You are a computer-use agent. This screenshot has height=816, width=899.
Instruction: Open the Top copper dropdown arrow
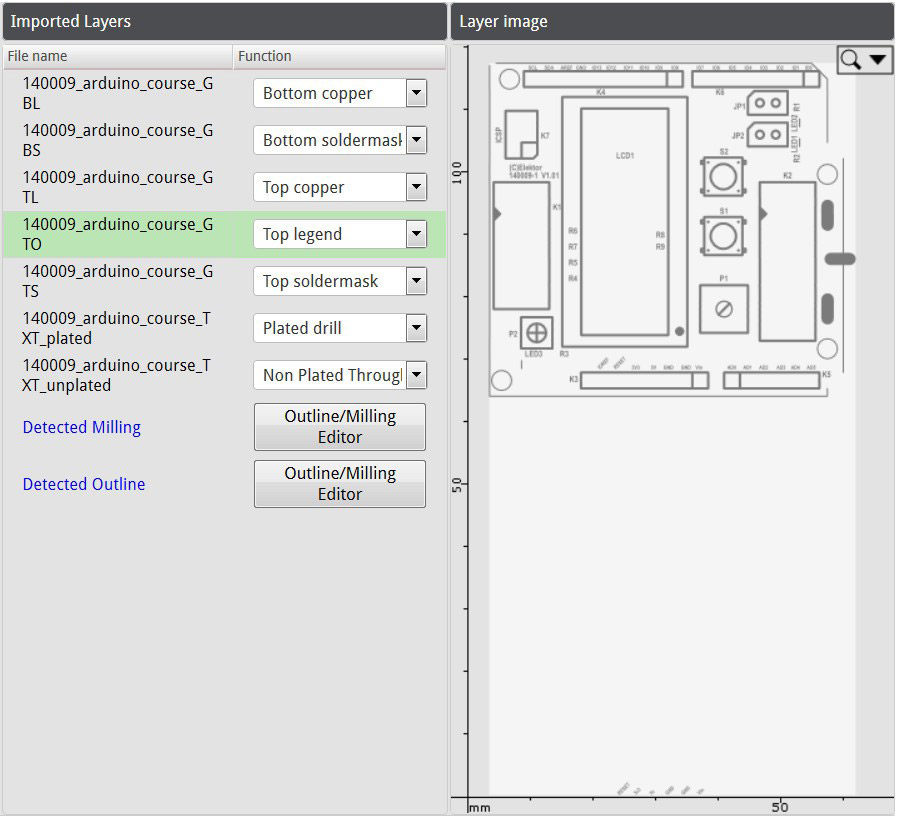tap(416, 186)
